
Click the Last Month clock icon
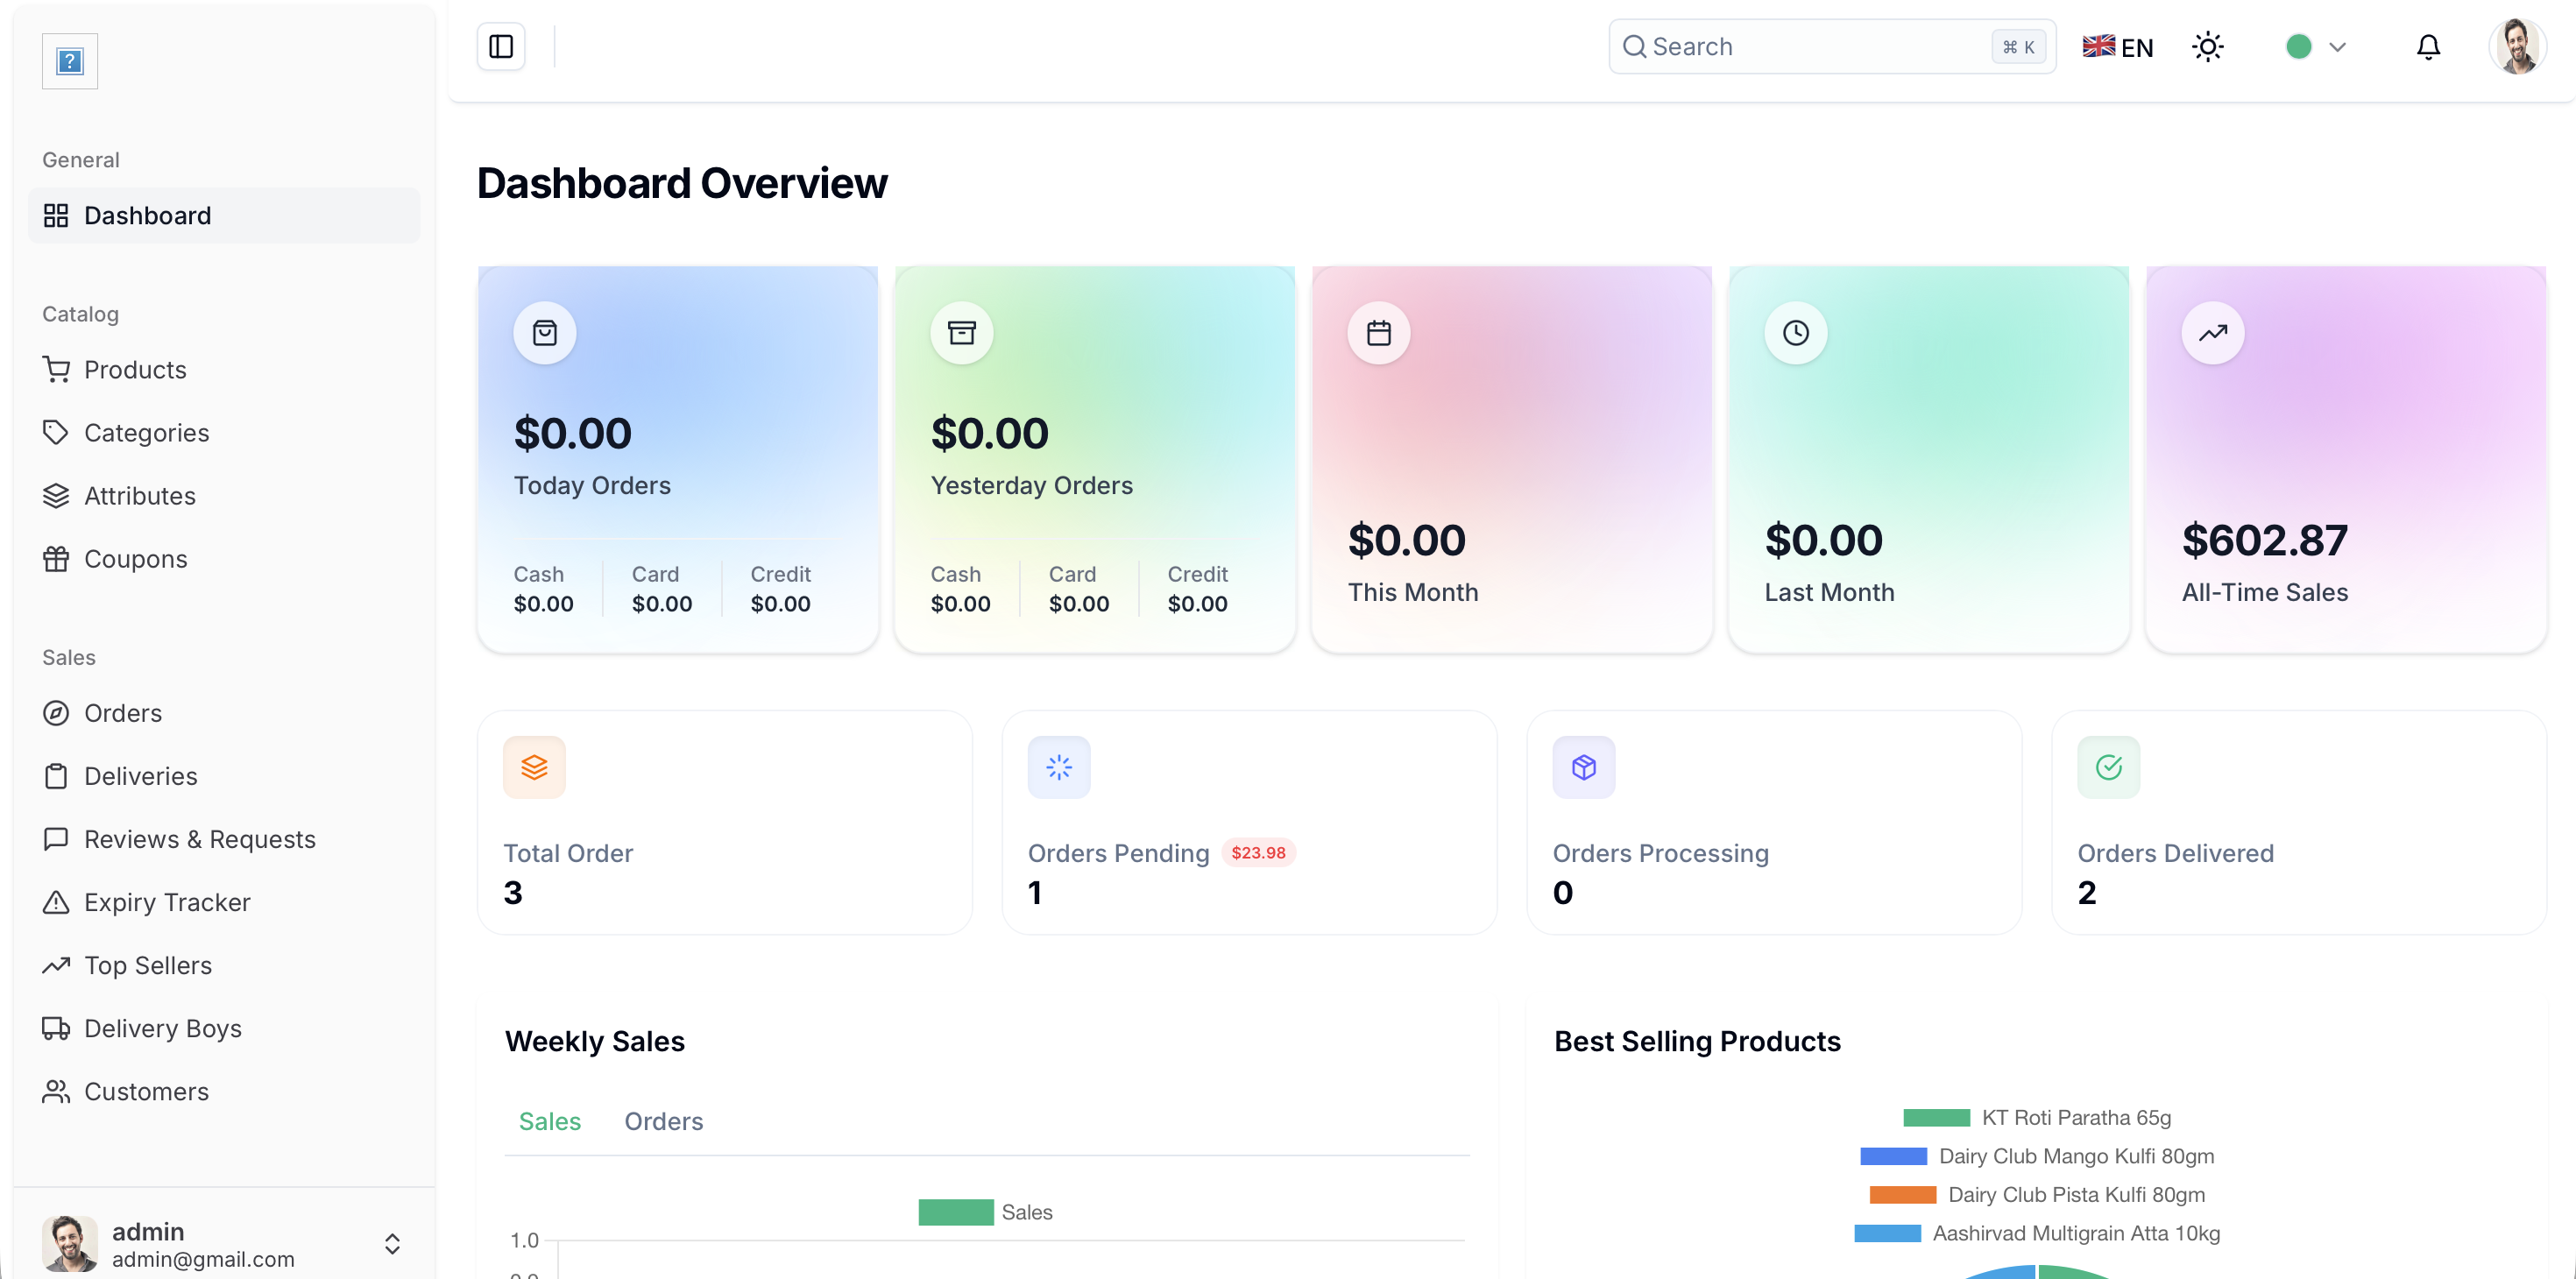tap(1796, 333)
